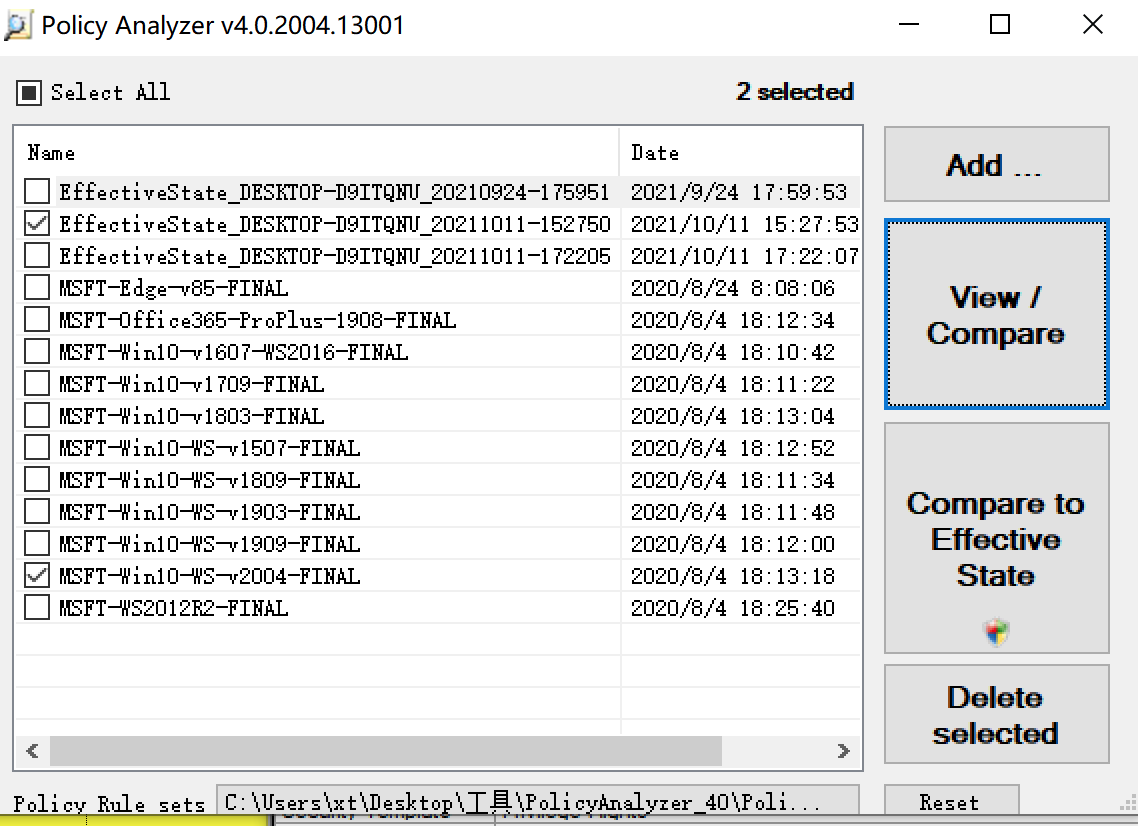Check the MSFT-WS2012R2-FINAL checkbox
Viewport: 1138px width, 826px height.
pos(36,607)
